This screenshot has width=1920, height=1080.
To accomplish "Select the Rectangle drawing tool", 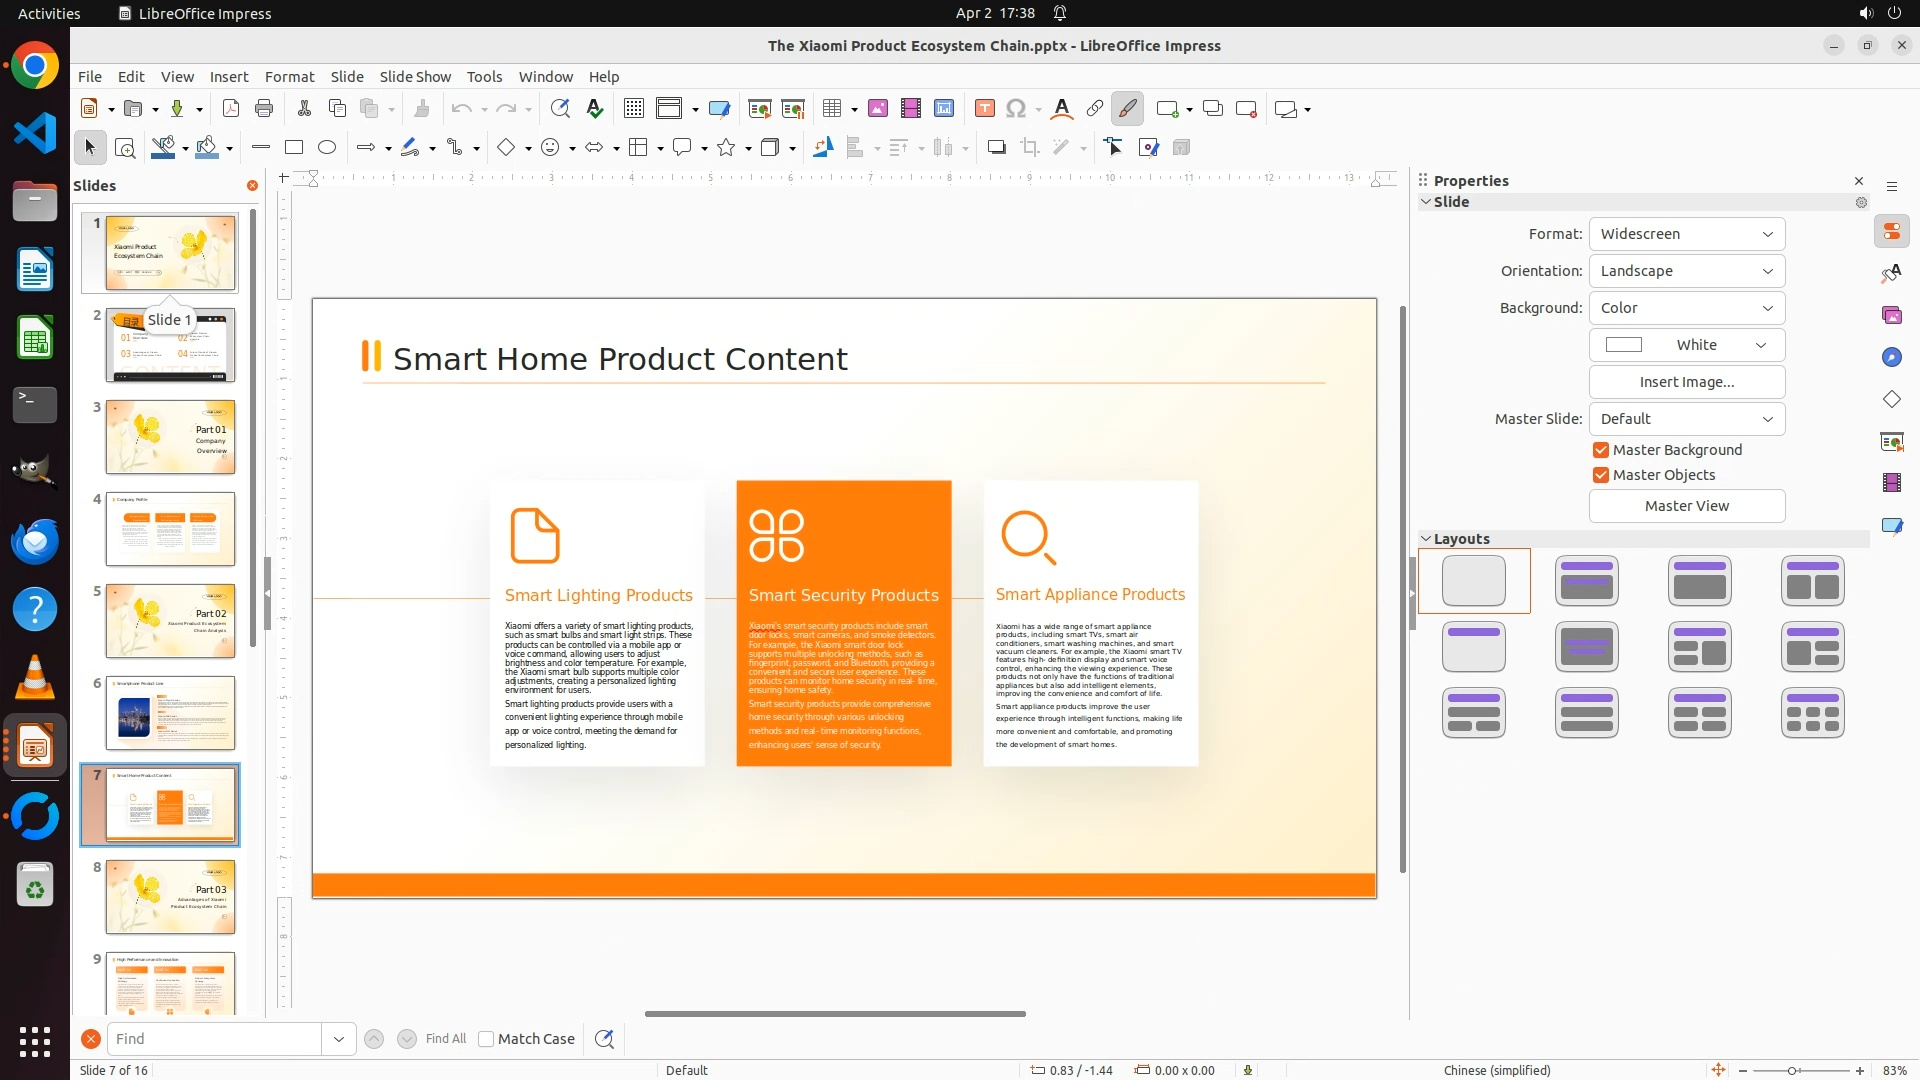I will (x=294, y=148).
